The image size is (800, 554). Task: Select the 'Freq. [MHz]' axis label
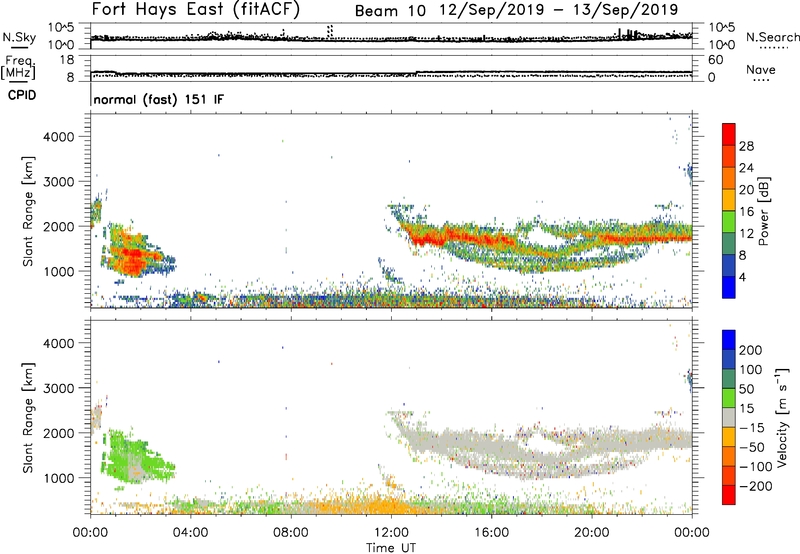tap(19, 67)
